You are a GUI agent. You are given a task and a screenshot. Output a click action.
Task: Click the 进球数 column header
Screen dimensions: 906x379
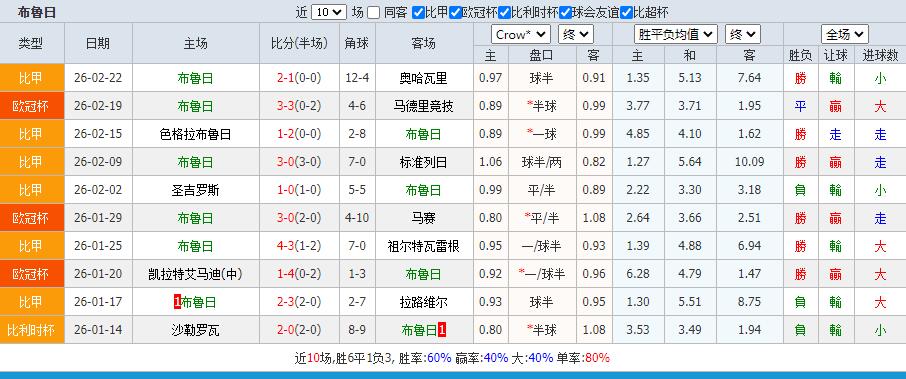880,55
